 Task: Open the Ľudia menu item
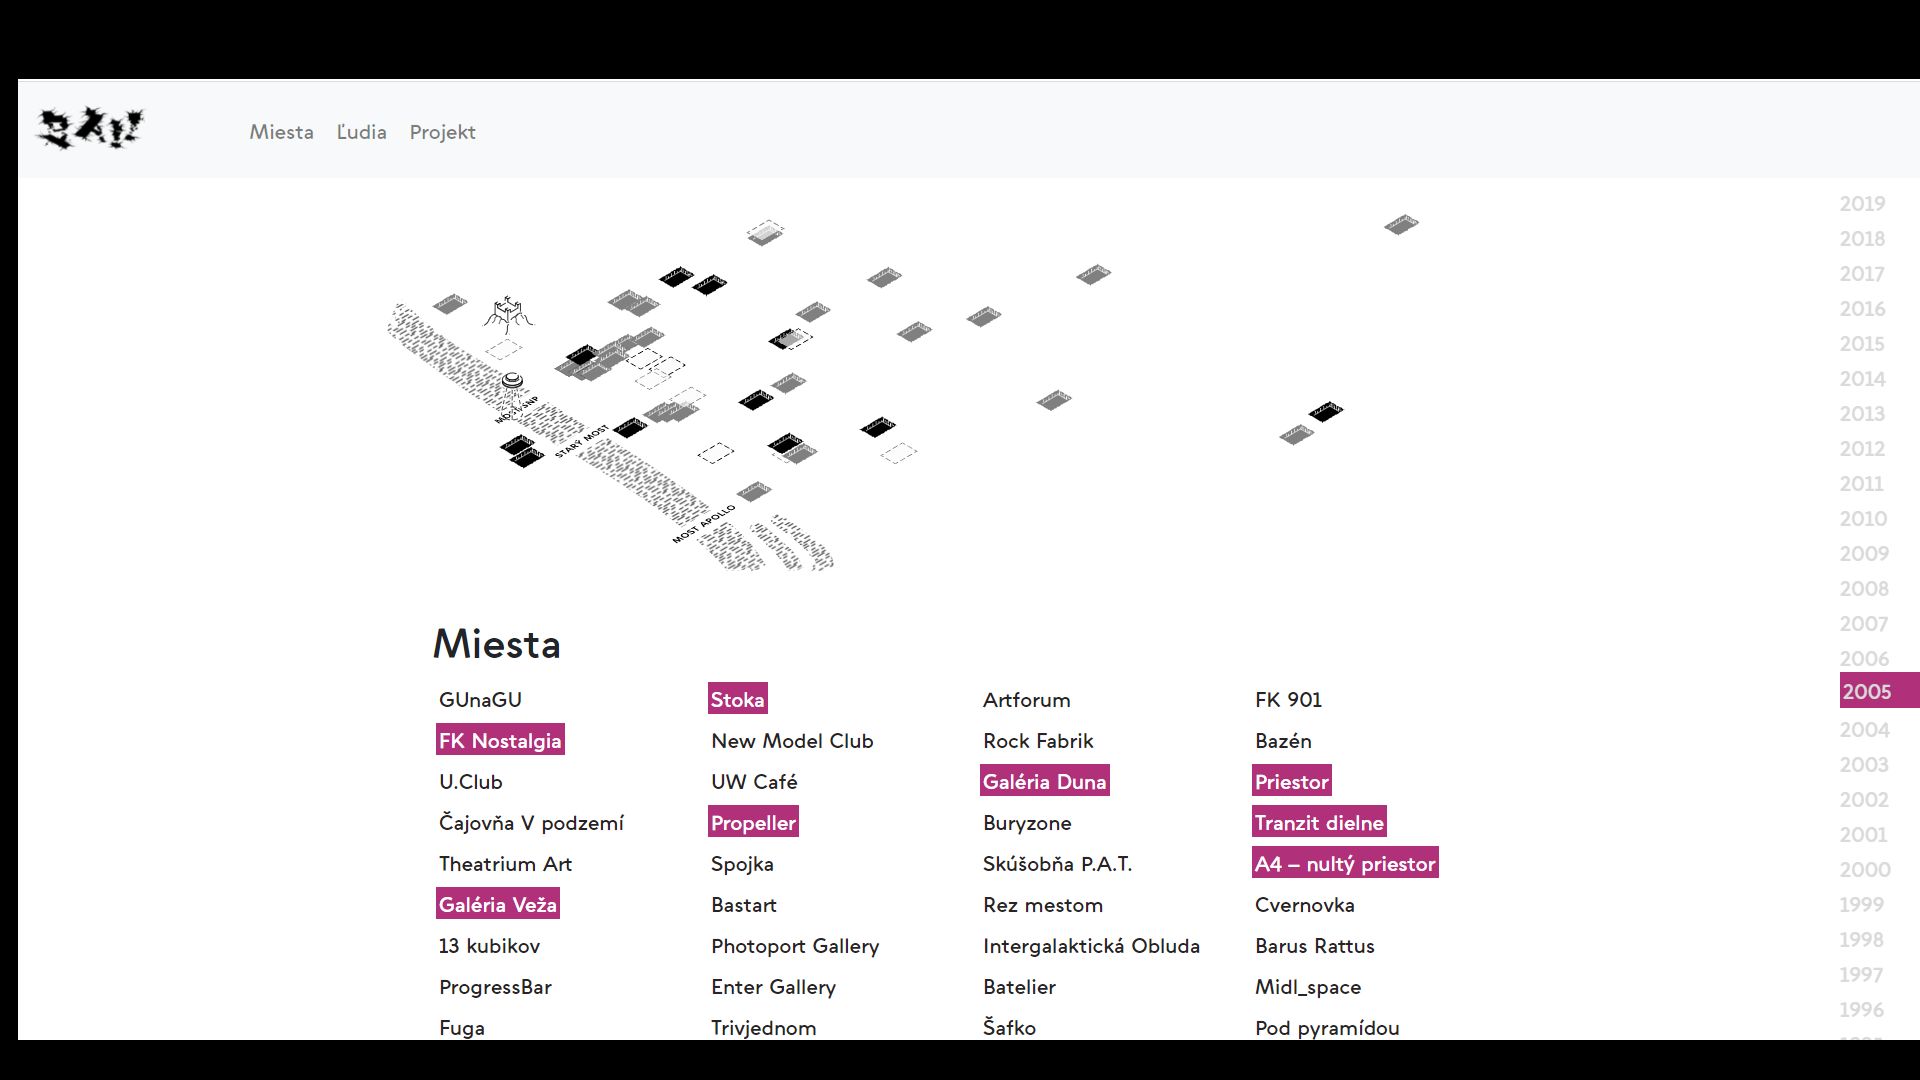[361, 132]
